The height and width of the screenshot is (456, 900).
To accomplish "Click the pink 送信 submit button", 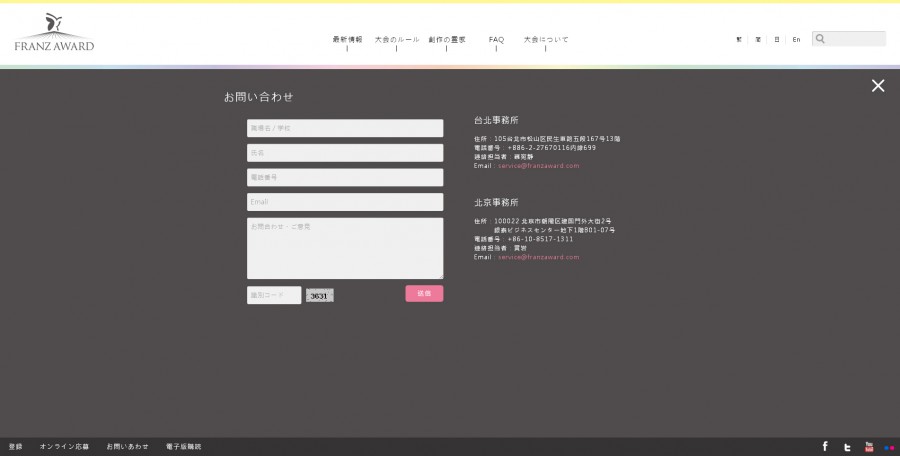I will click(424, 293).
